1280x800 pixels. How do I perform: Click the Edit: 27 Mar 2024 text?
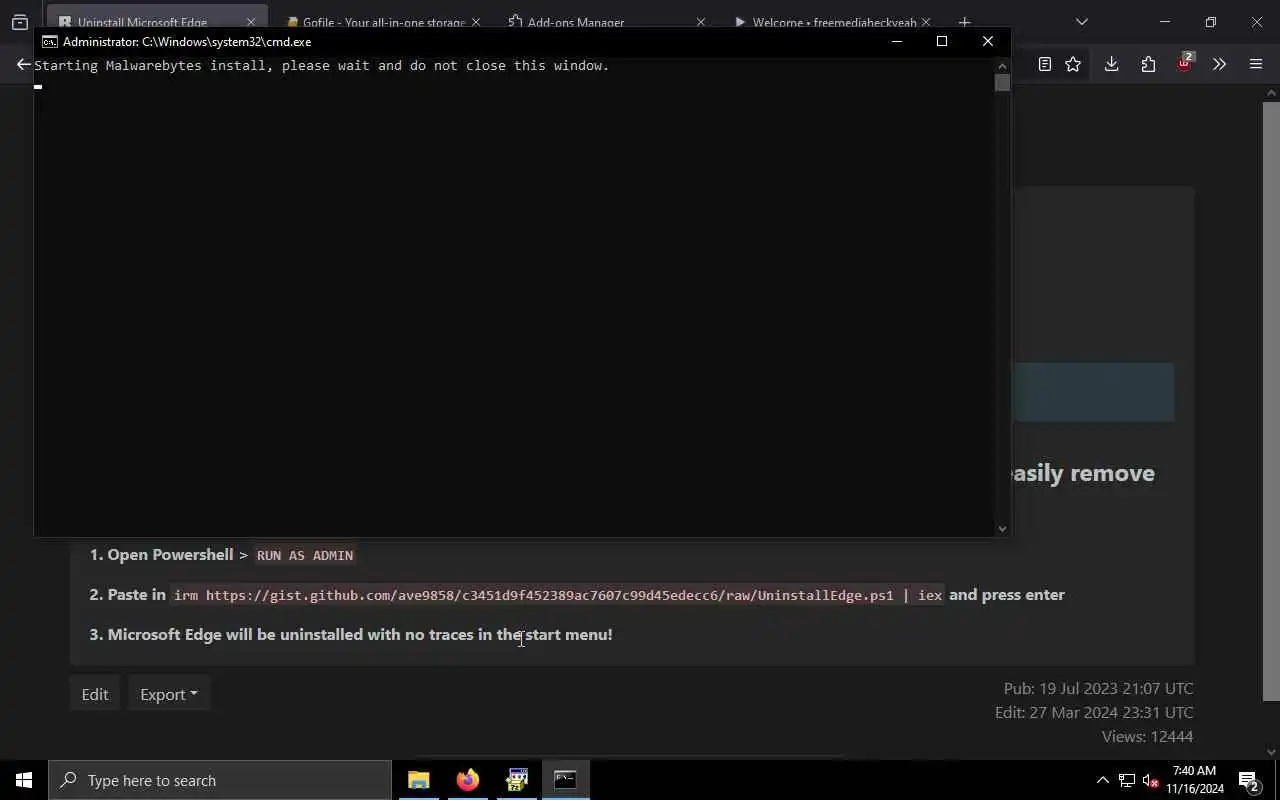pos(1094,712)
